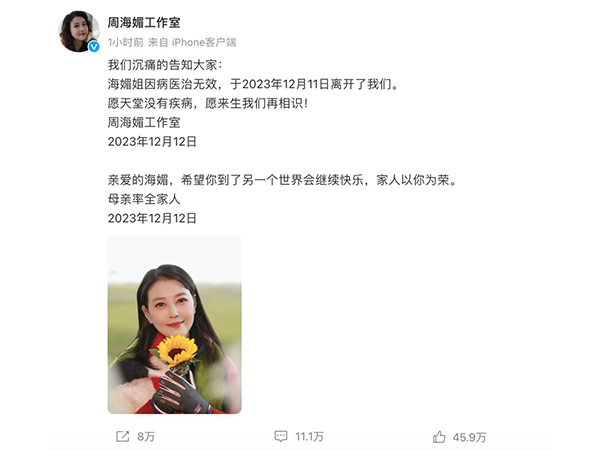600x450 pixels.
Task: Click the blue verified badge on avatar
Action: 94,47
